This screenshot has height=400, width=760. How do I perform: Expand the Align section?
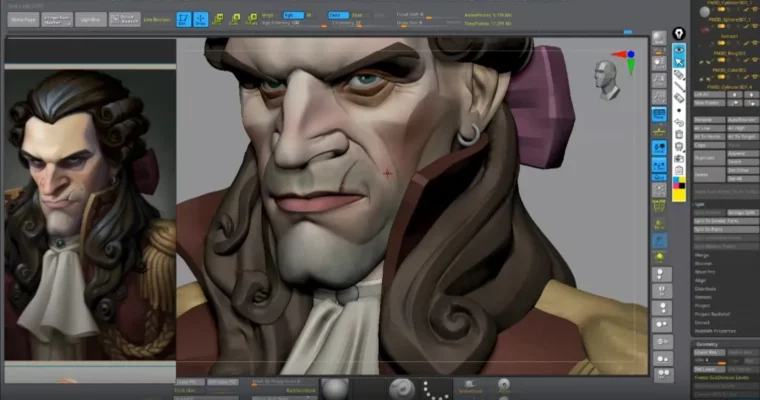point(700,280)
